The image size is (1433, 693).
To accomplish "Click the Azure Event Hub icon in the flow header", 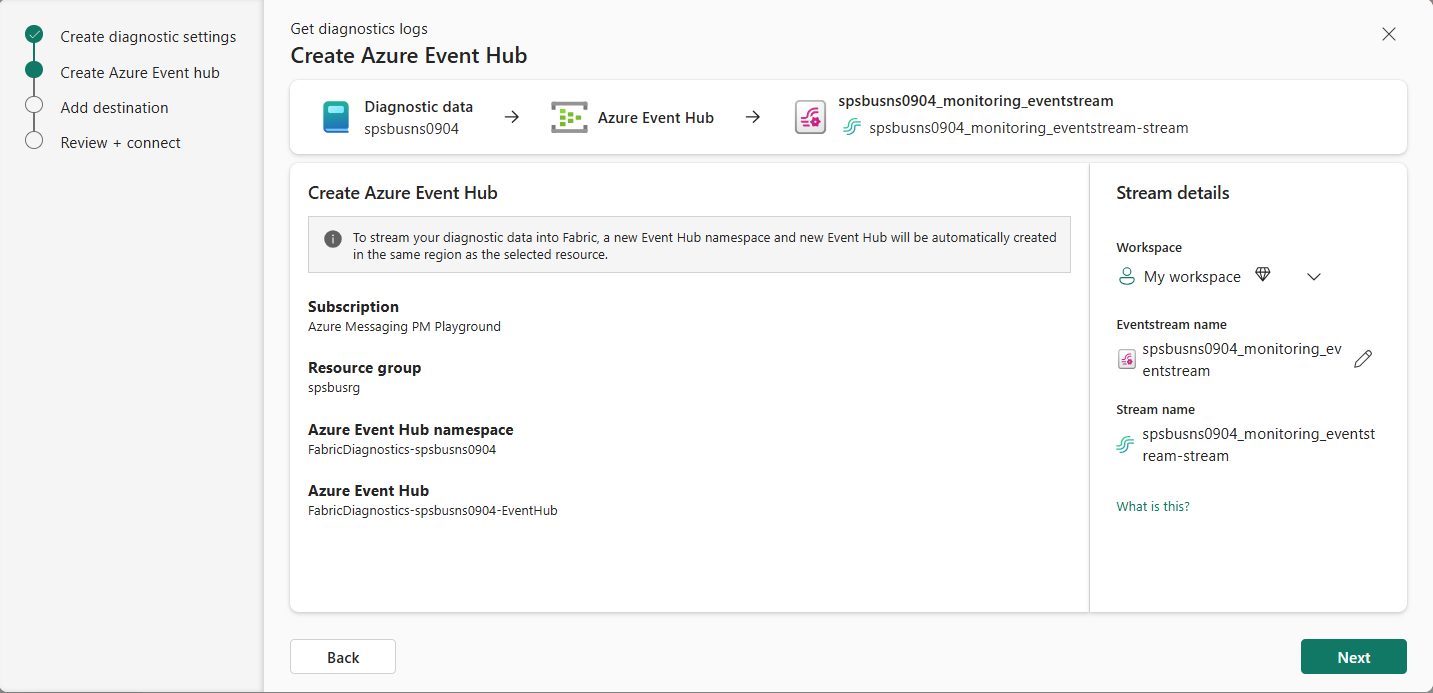I will pyautogui.click(x=569, y=117).
